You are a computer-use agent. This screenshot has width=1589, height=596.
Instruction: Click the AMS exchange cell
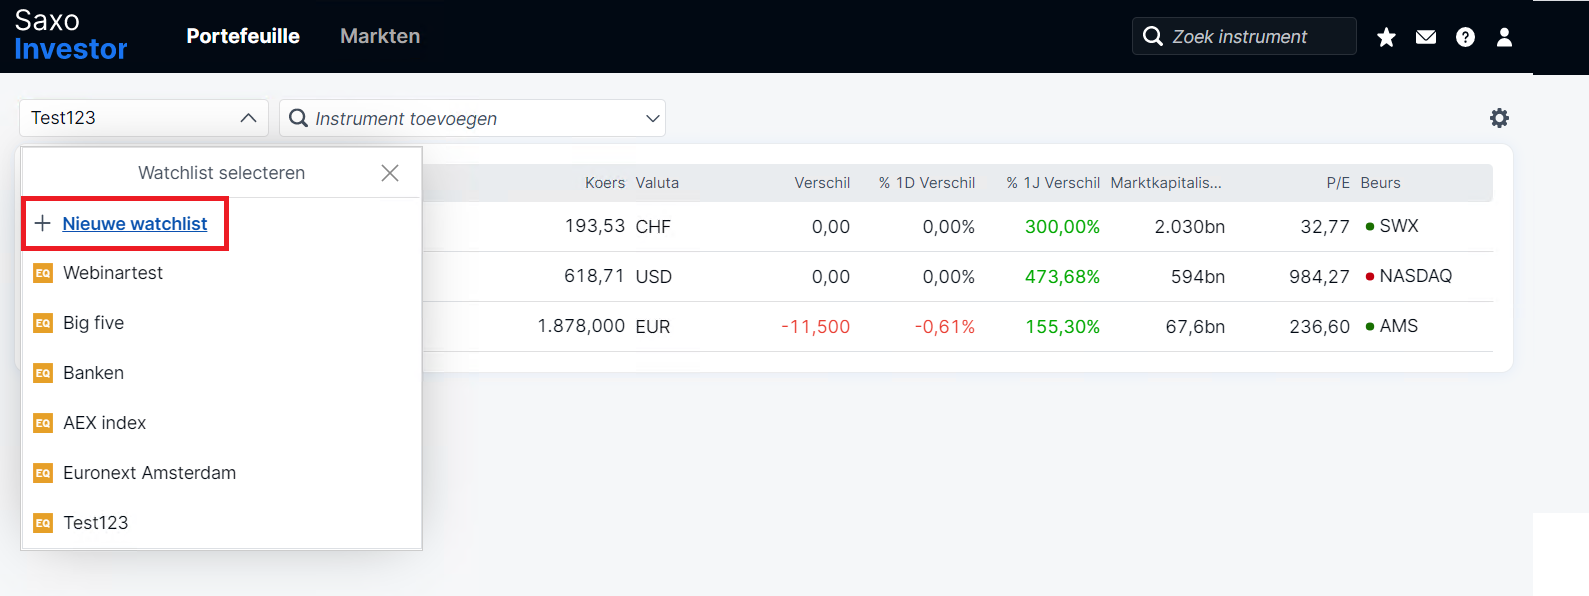click(x=1392, y=326)
